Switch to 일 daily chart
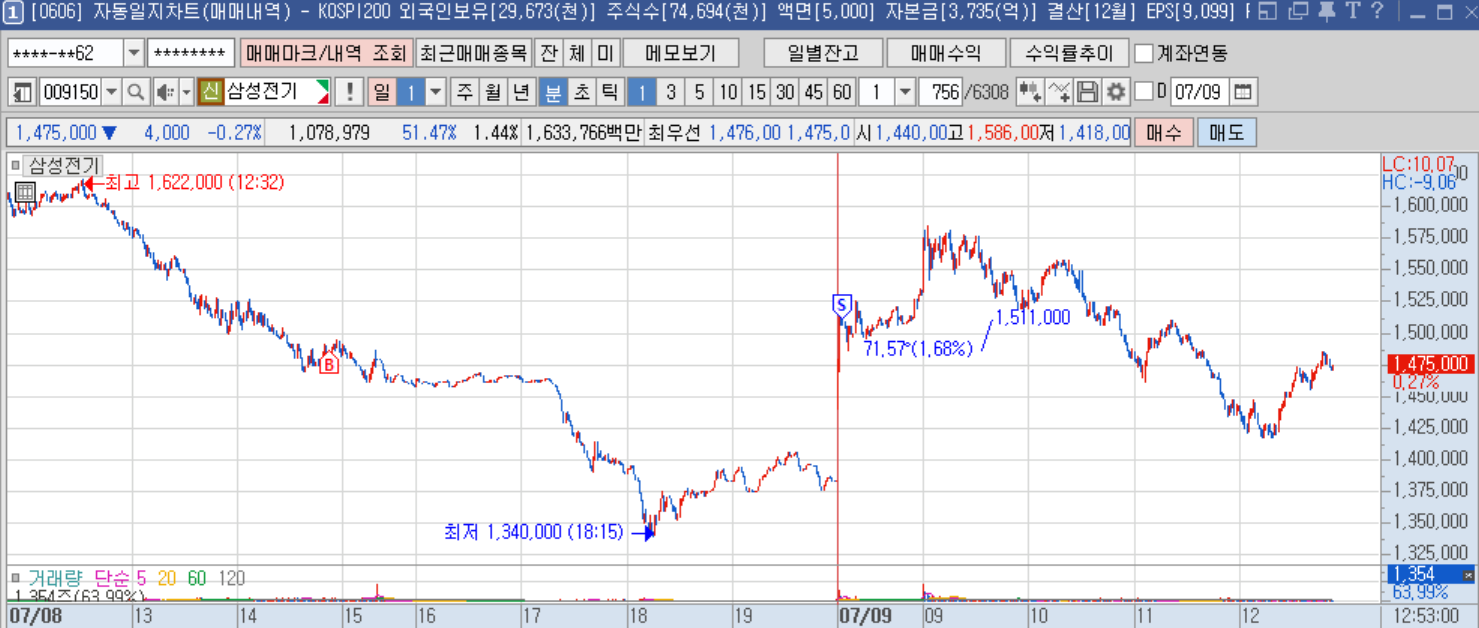The height and width of the screenshot is (628, 1479). (x=382, y=93)
